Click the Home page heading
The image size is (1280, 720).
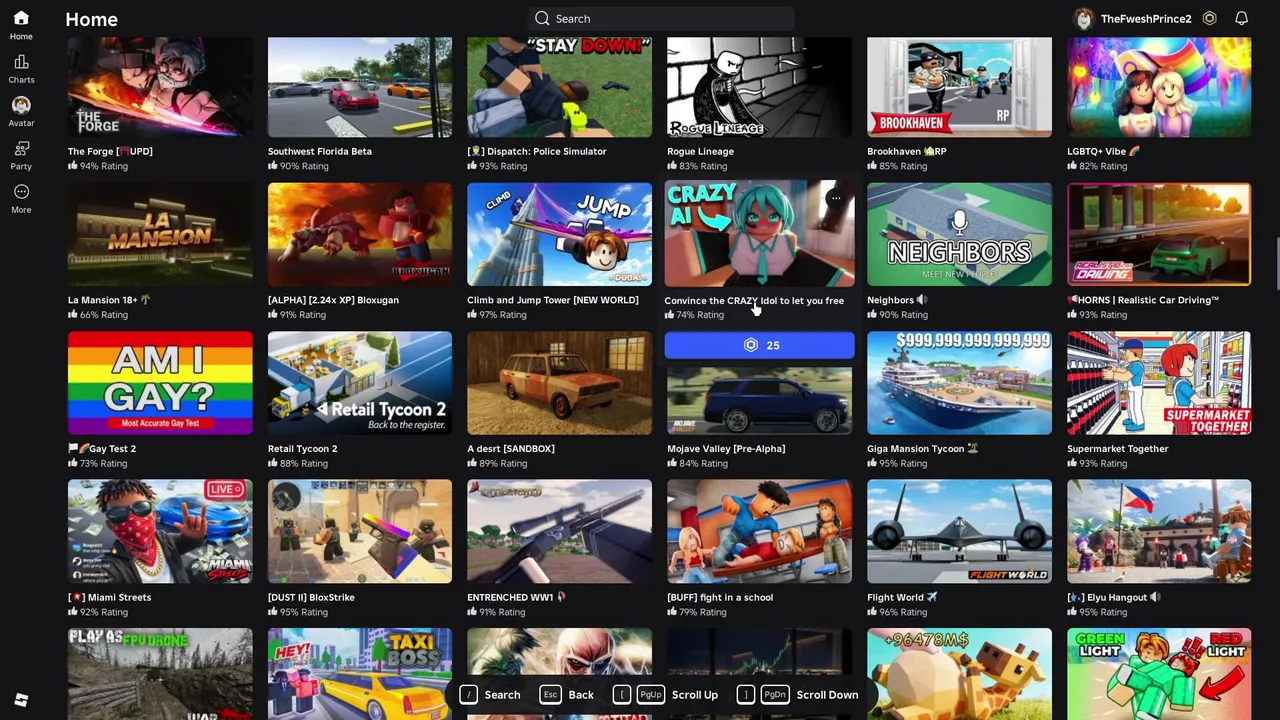click(91, 19)
